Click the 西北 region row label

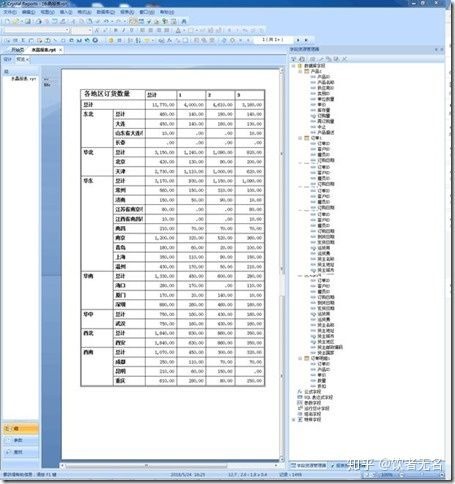88,333
